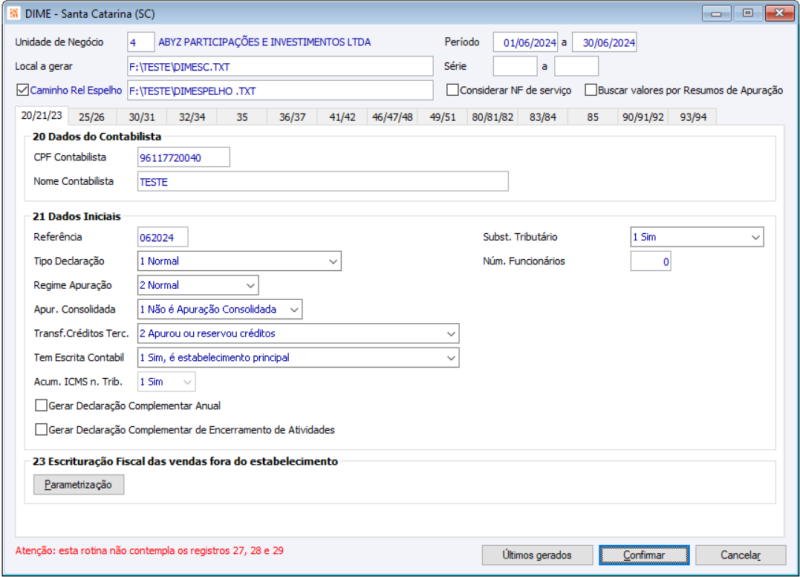The image size is (800, 577).
Task: Switch to the 80/81/82 tab
Action: point(492,117)
